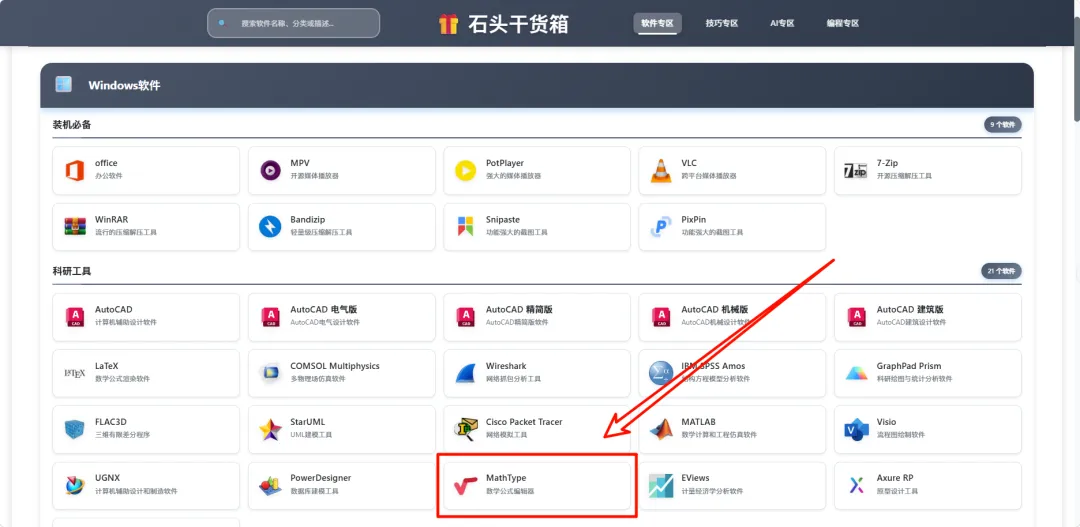Screen dimensions: 1080x527
Task: Click the UGNX icon
Action: (x=74, y=486)
